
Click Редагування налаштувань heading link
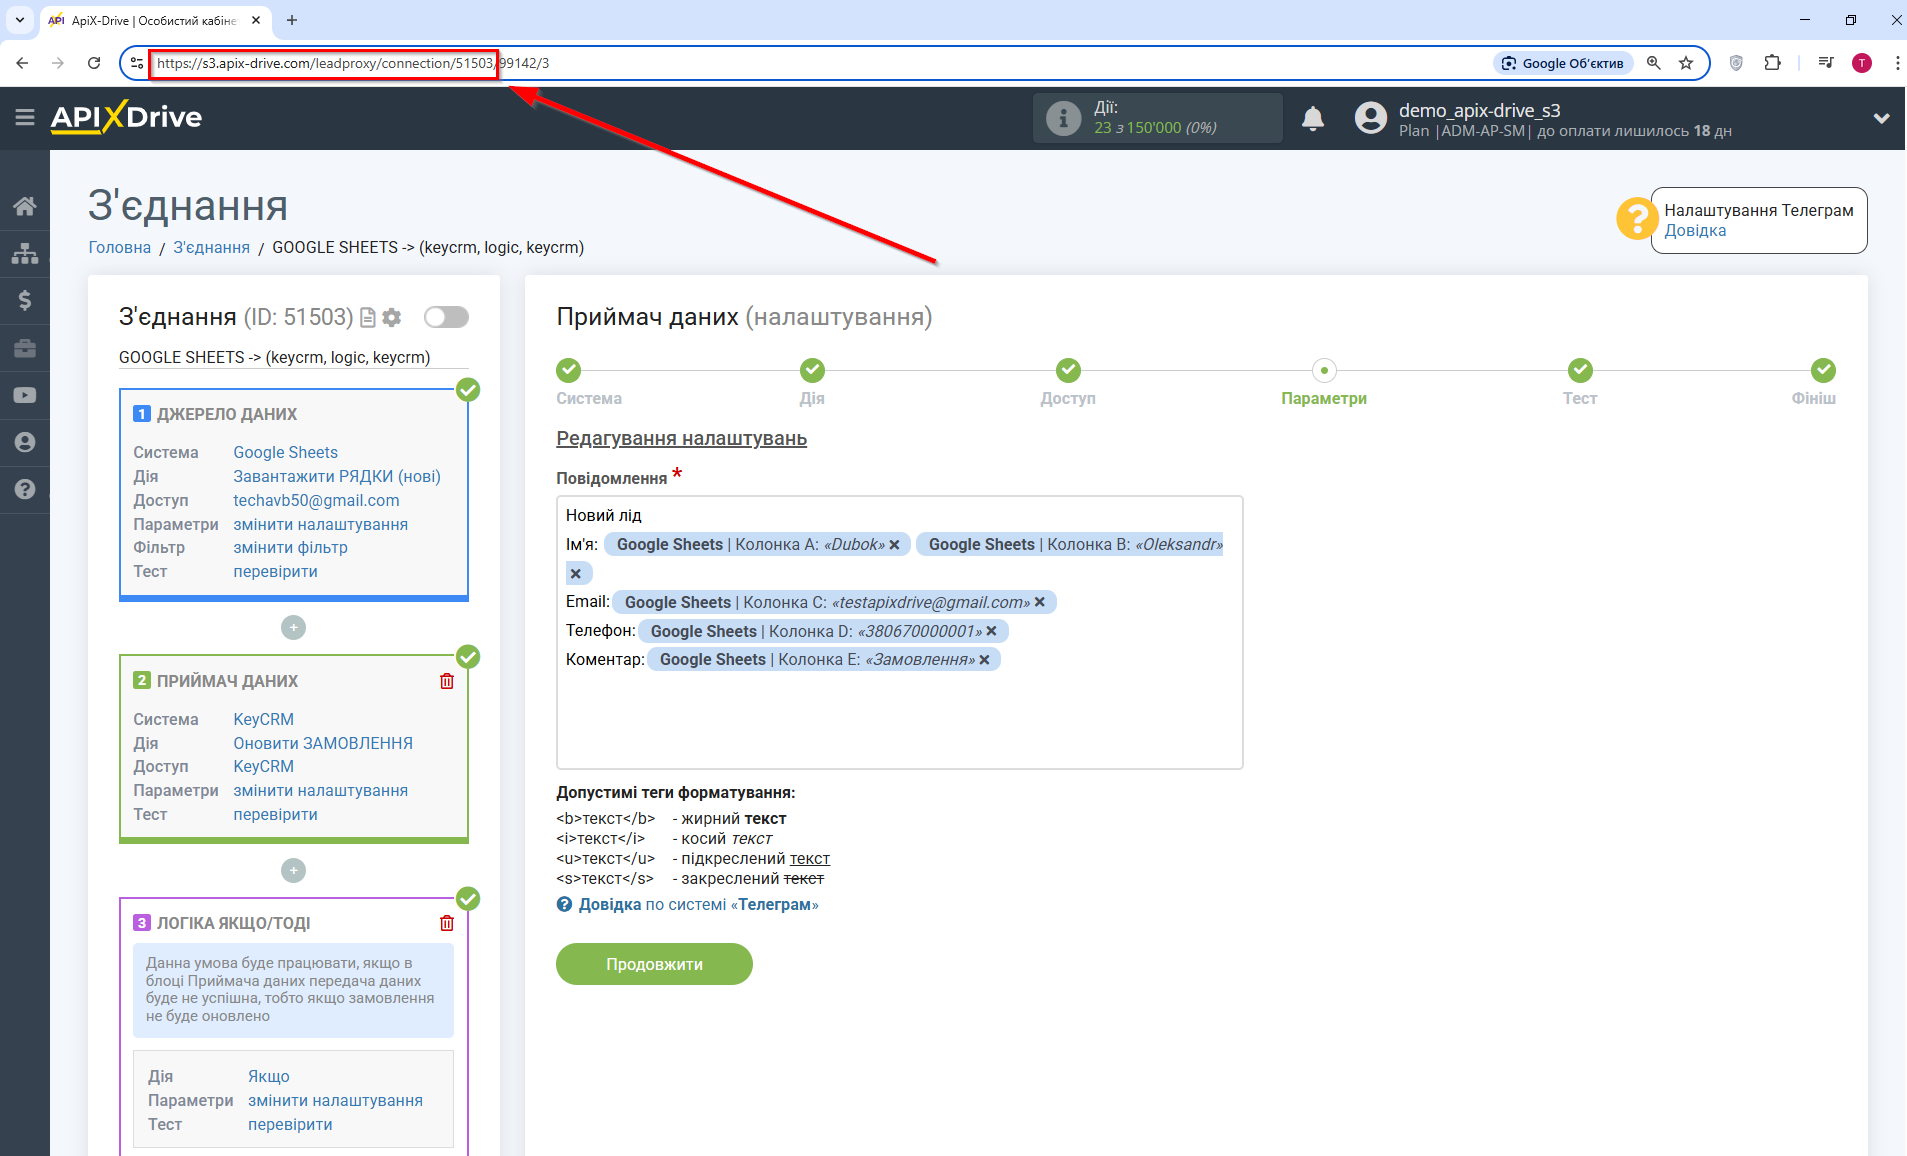tap(681, 439)
